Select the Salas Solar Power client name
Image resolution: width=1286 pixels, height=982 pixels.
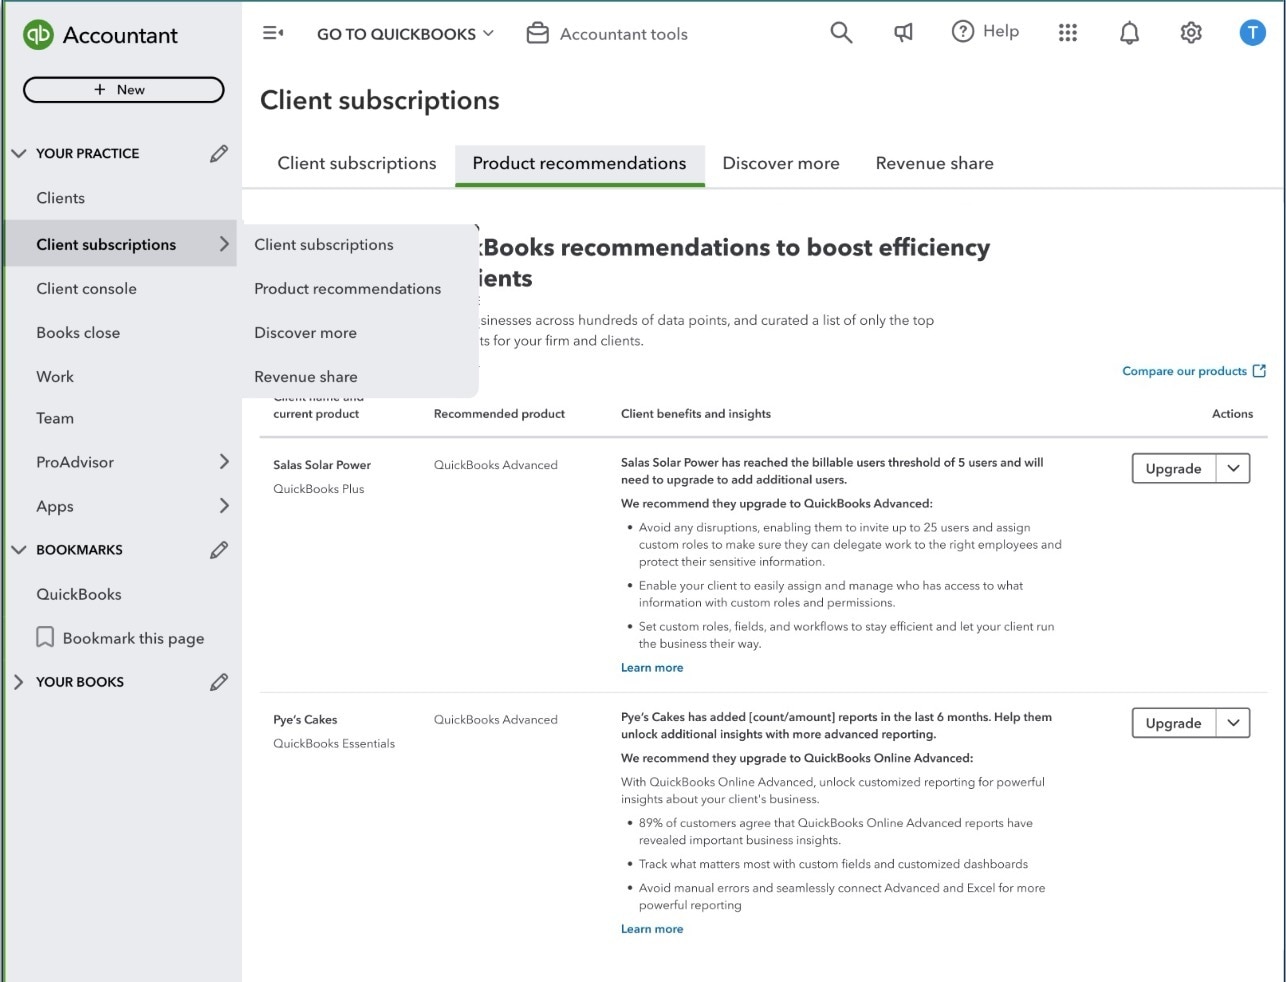(x=322, y=465)
